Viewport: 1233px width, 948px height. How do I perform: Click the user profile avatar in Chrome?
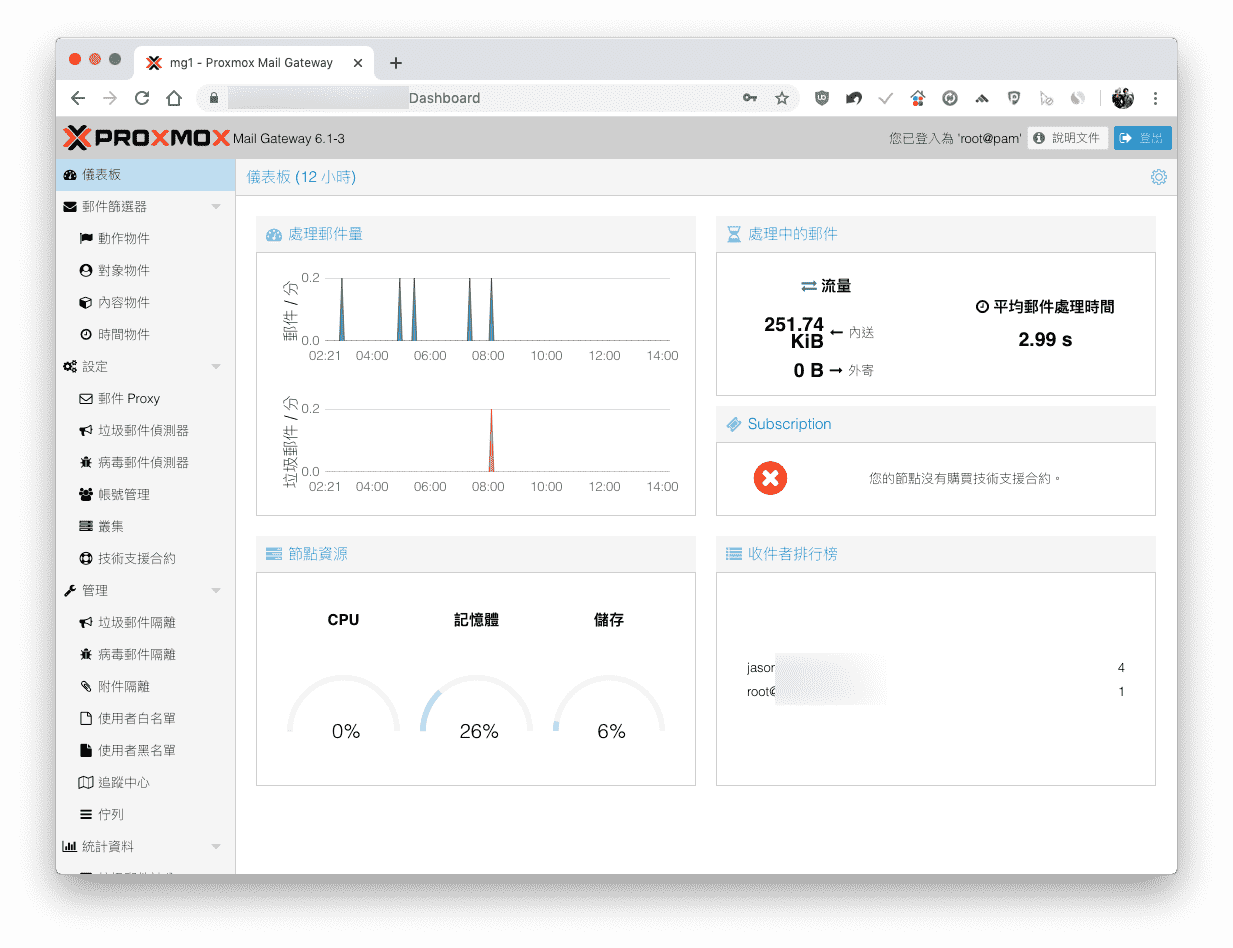point(1123,98)
